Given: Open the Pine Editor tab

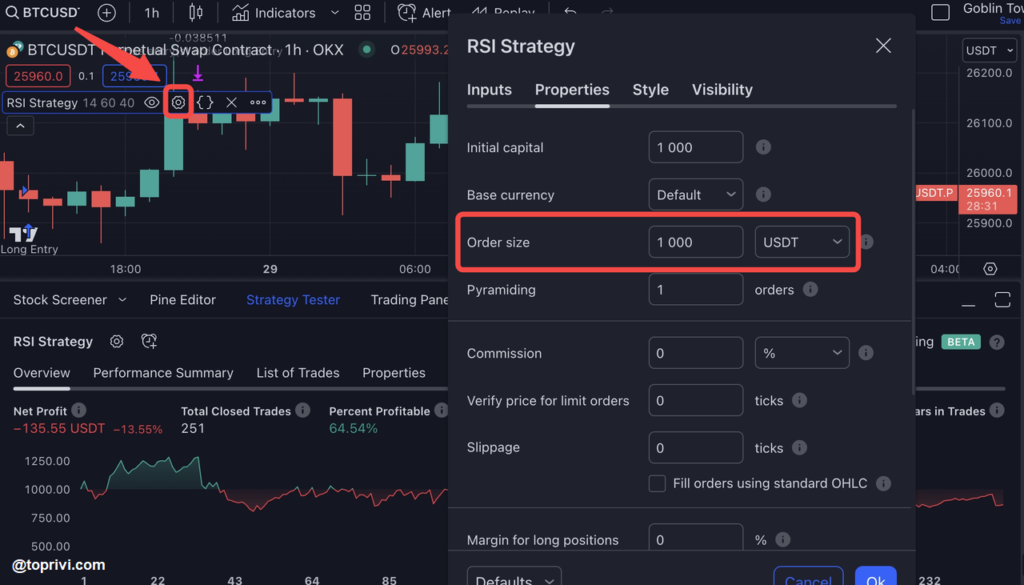Looking at the screenshot, I should (x=183, y=300).
